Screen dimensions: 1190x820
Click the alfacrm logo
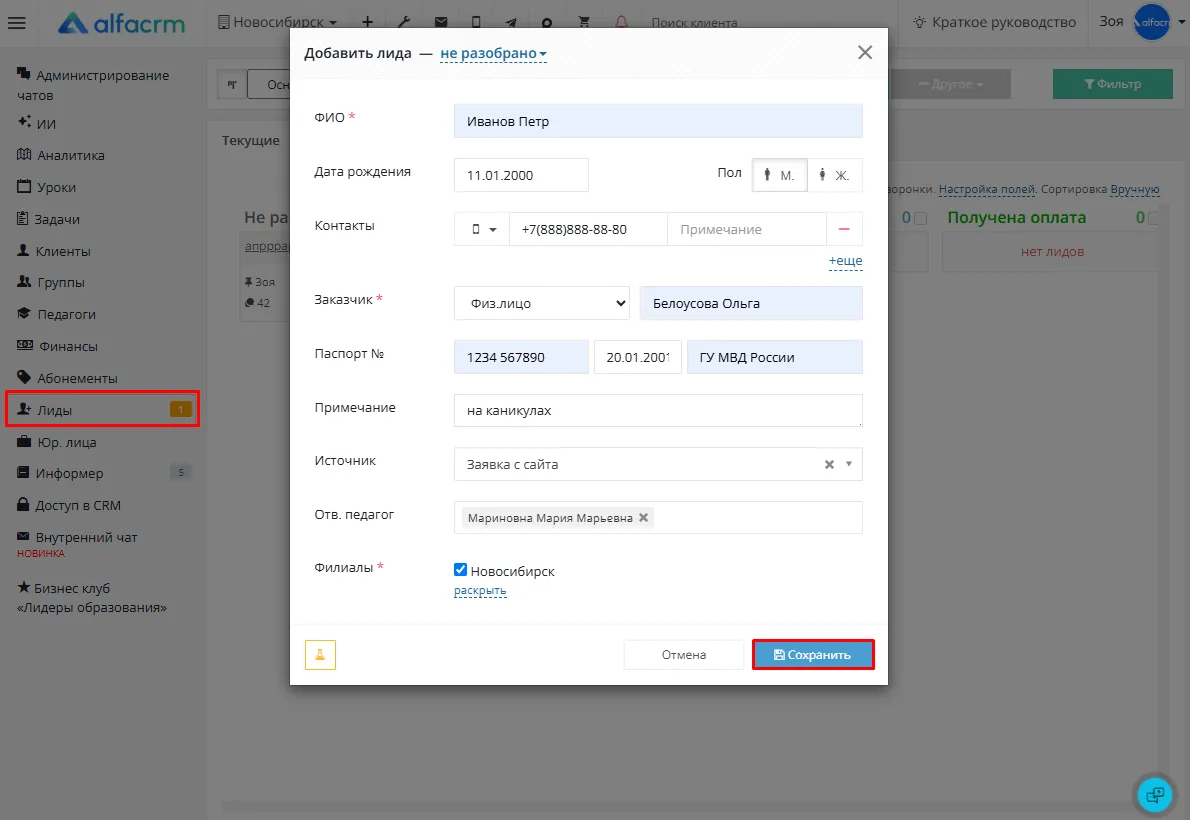[121, 23]
